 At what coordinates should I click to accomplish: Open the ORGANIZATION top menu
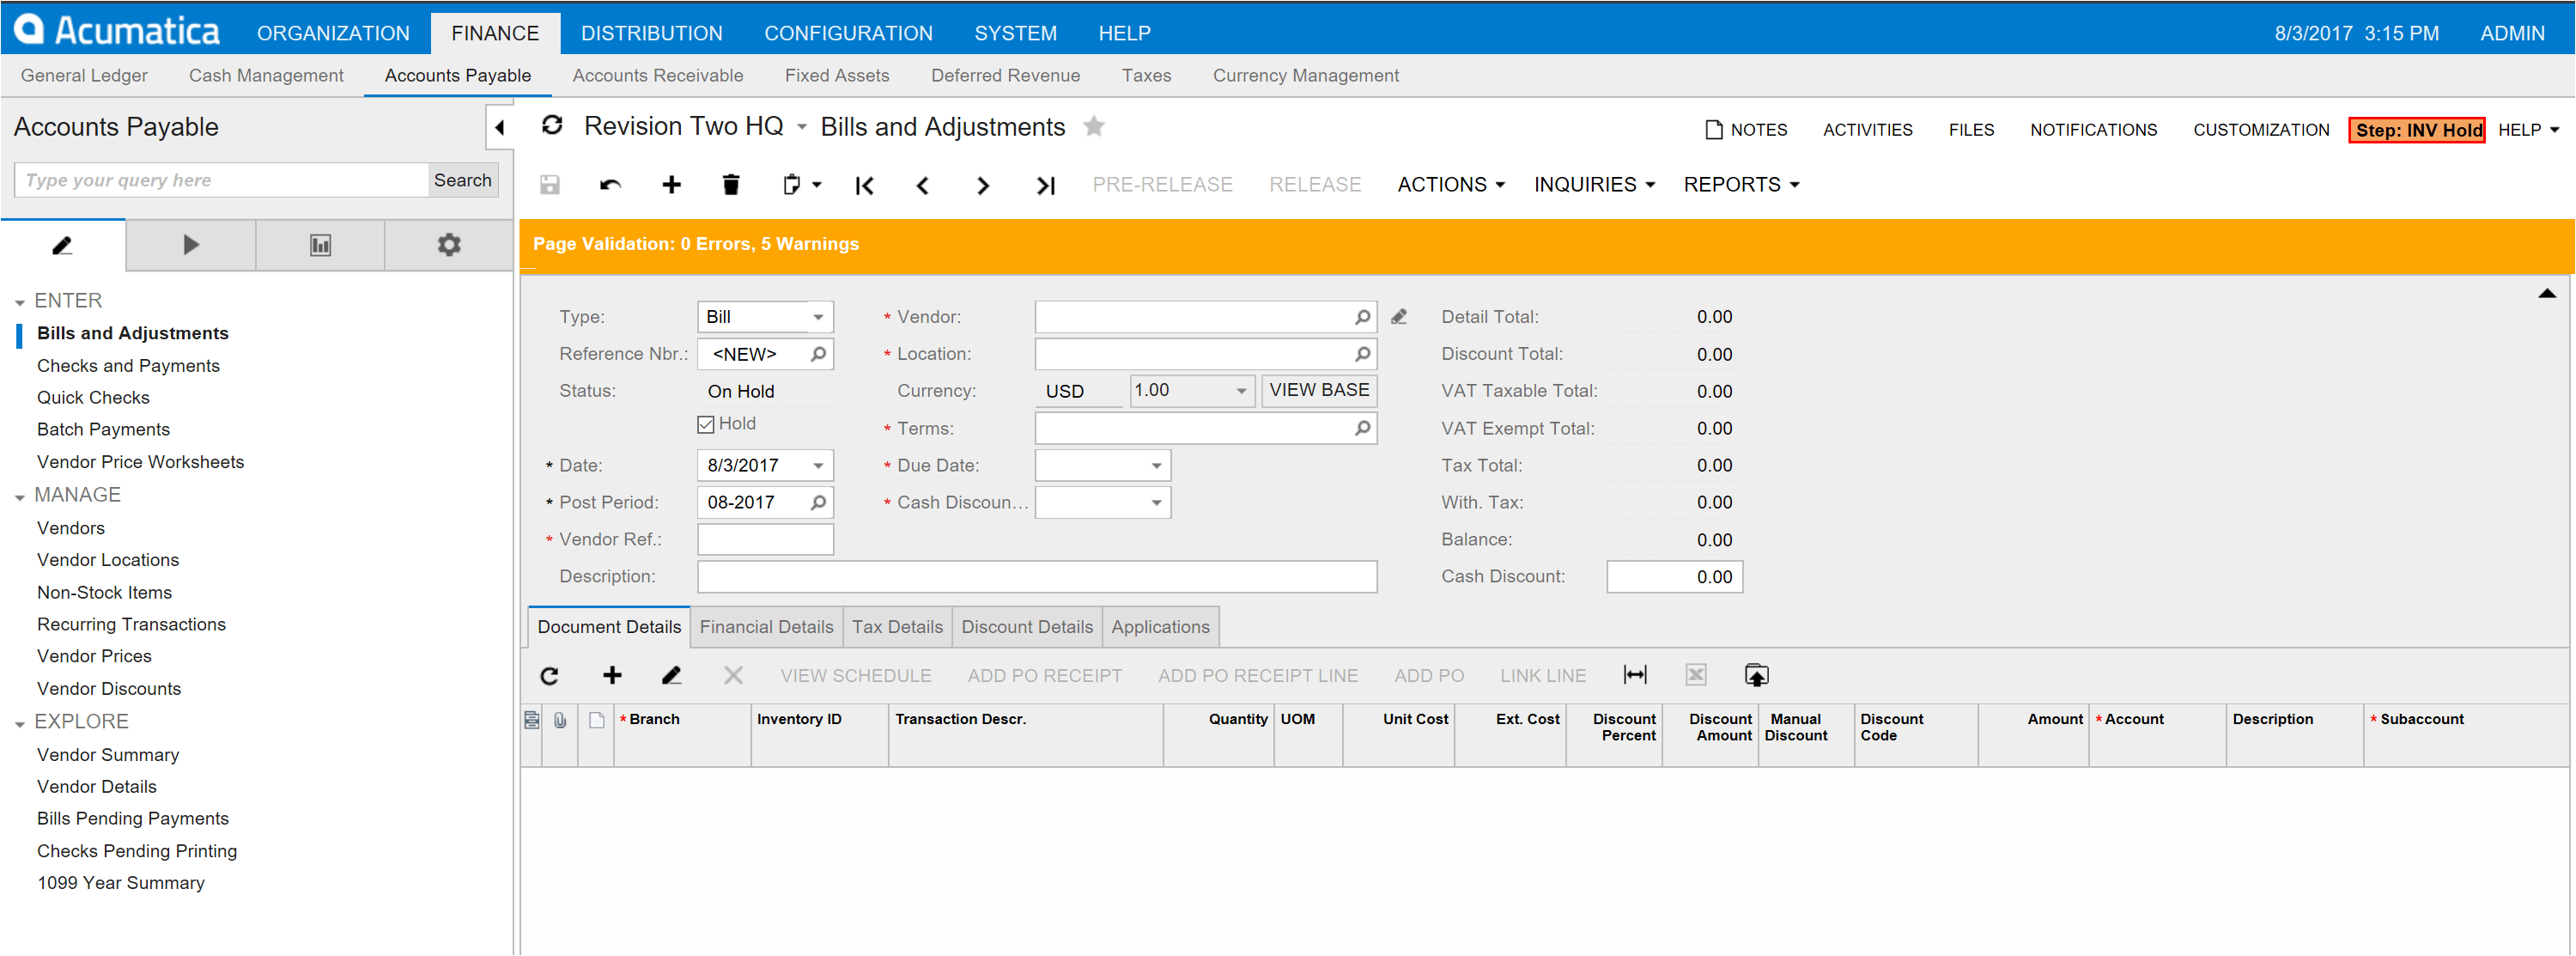point(333,33)
